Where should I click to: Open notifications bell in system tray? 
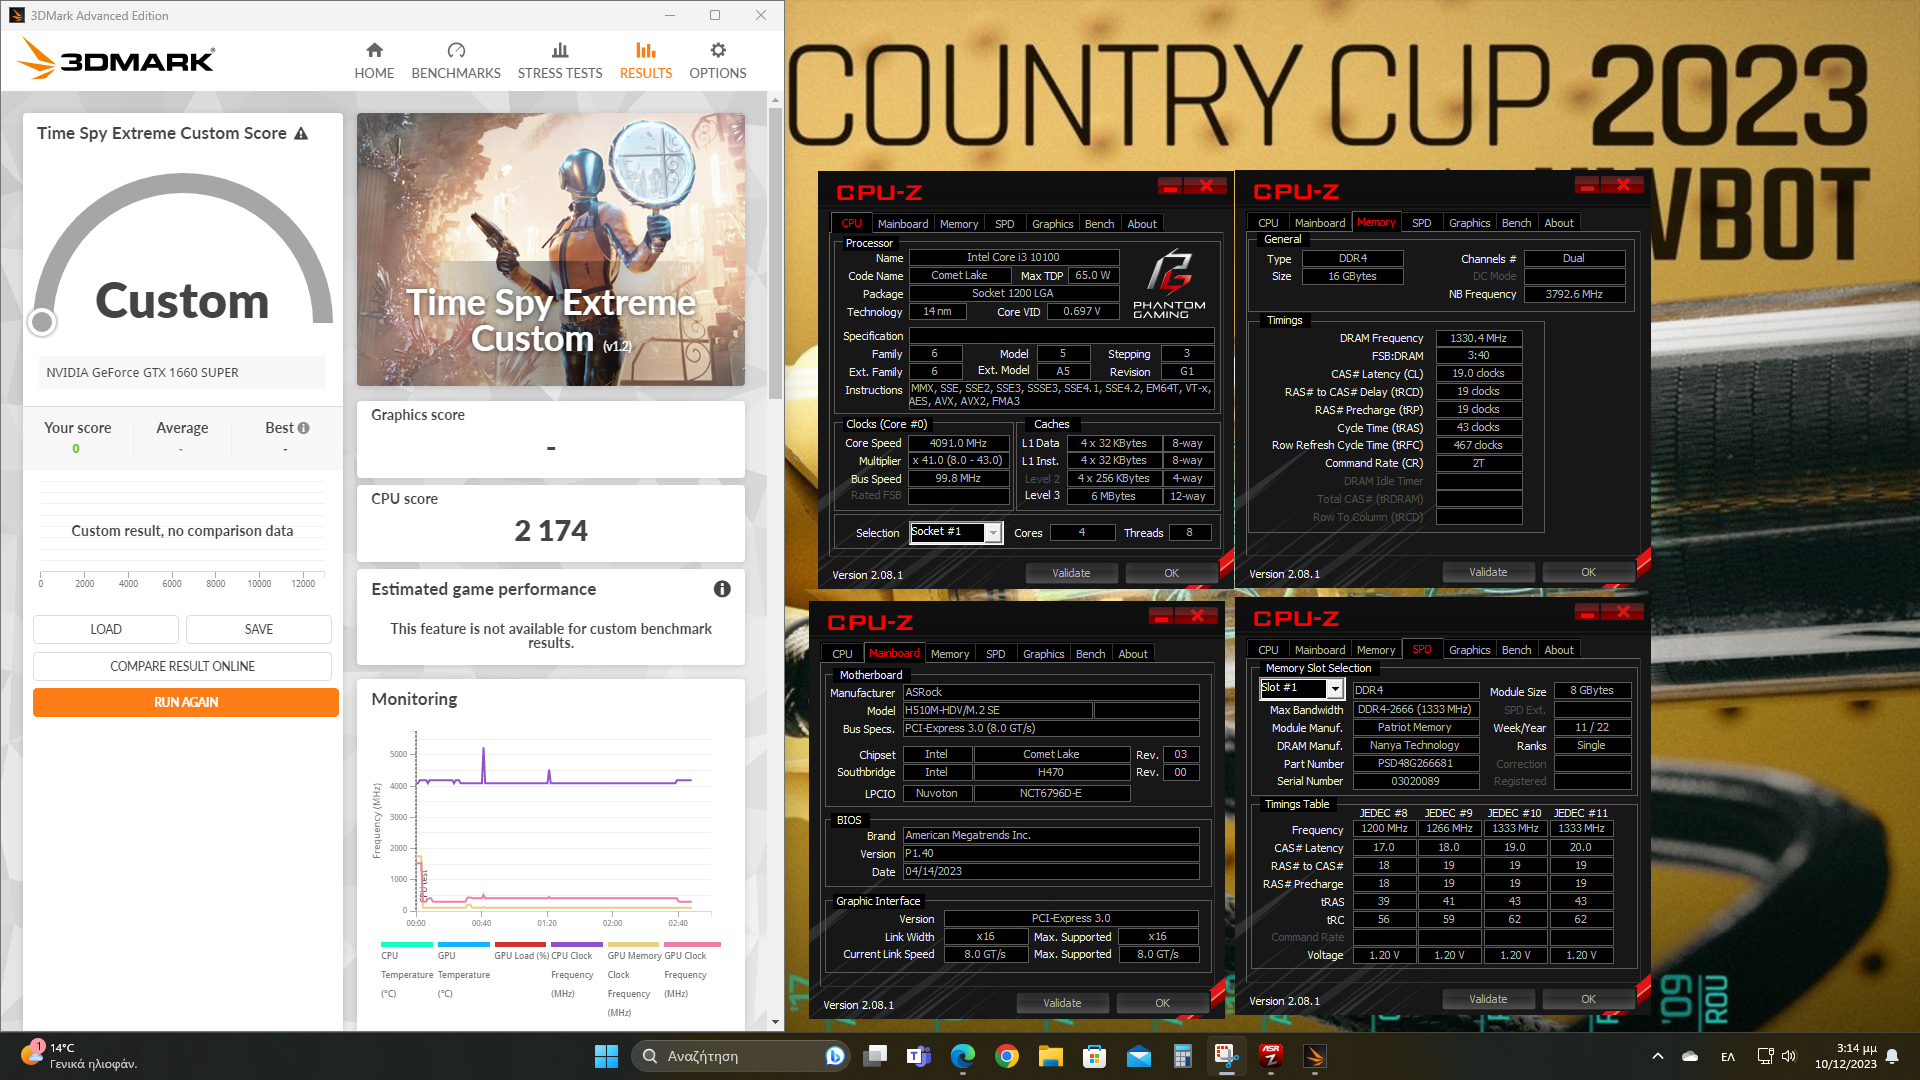pos(1892,1056)
